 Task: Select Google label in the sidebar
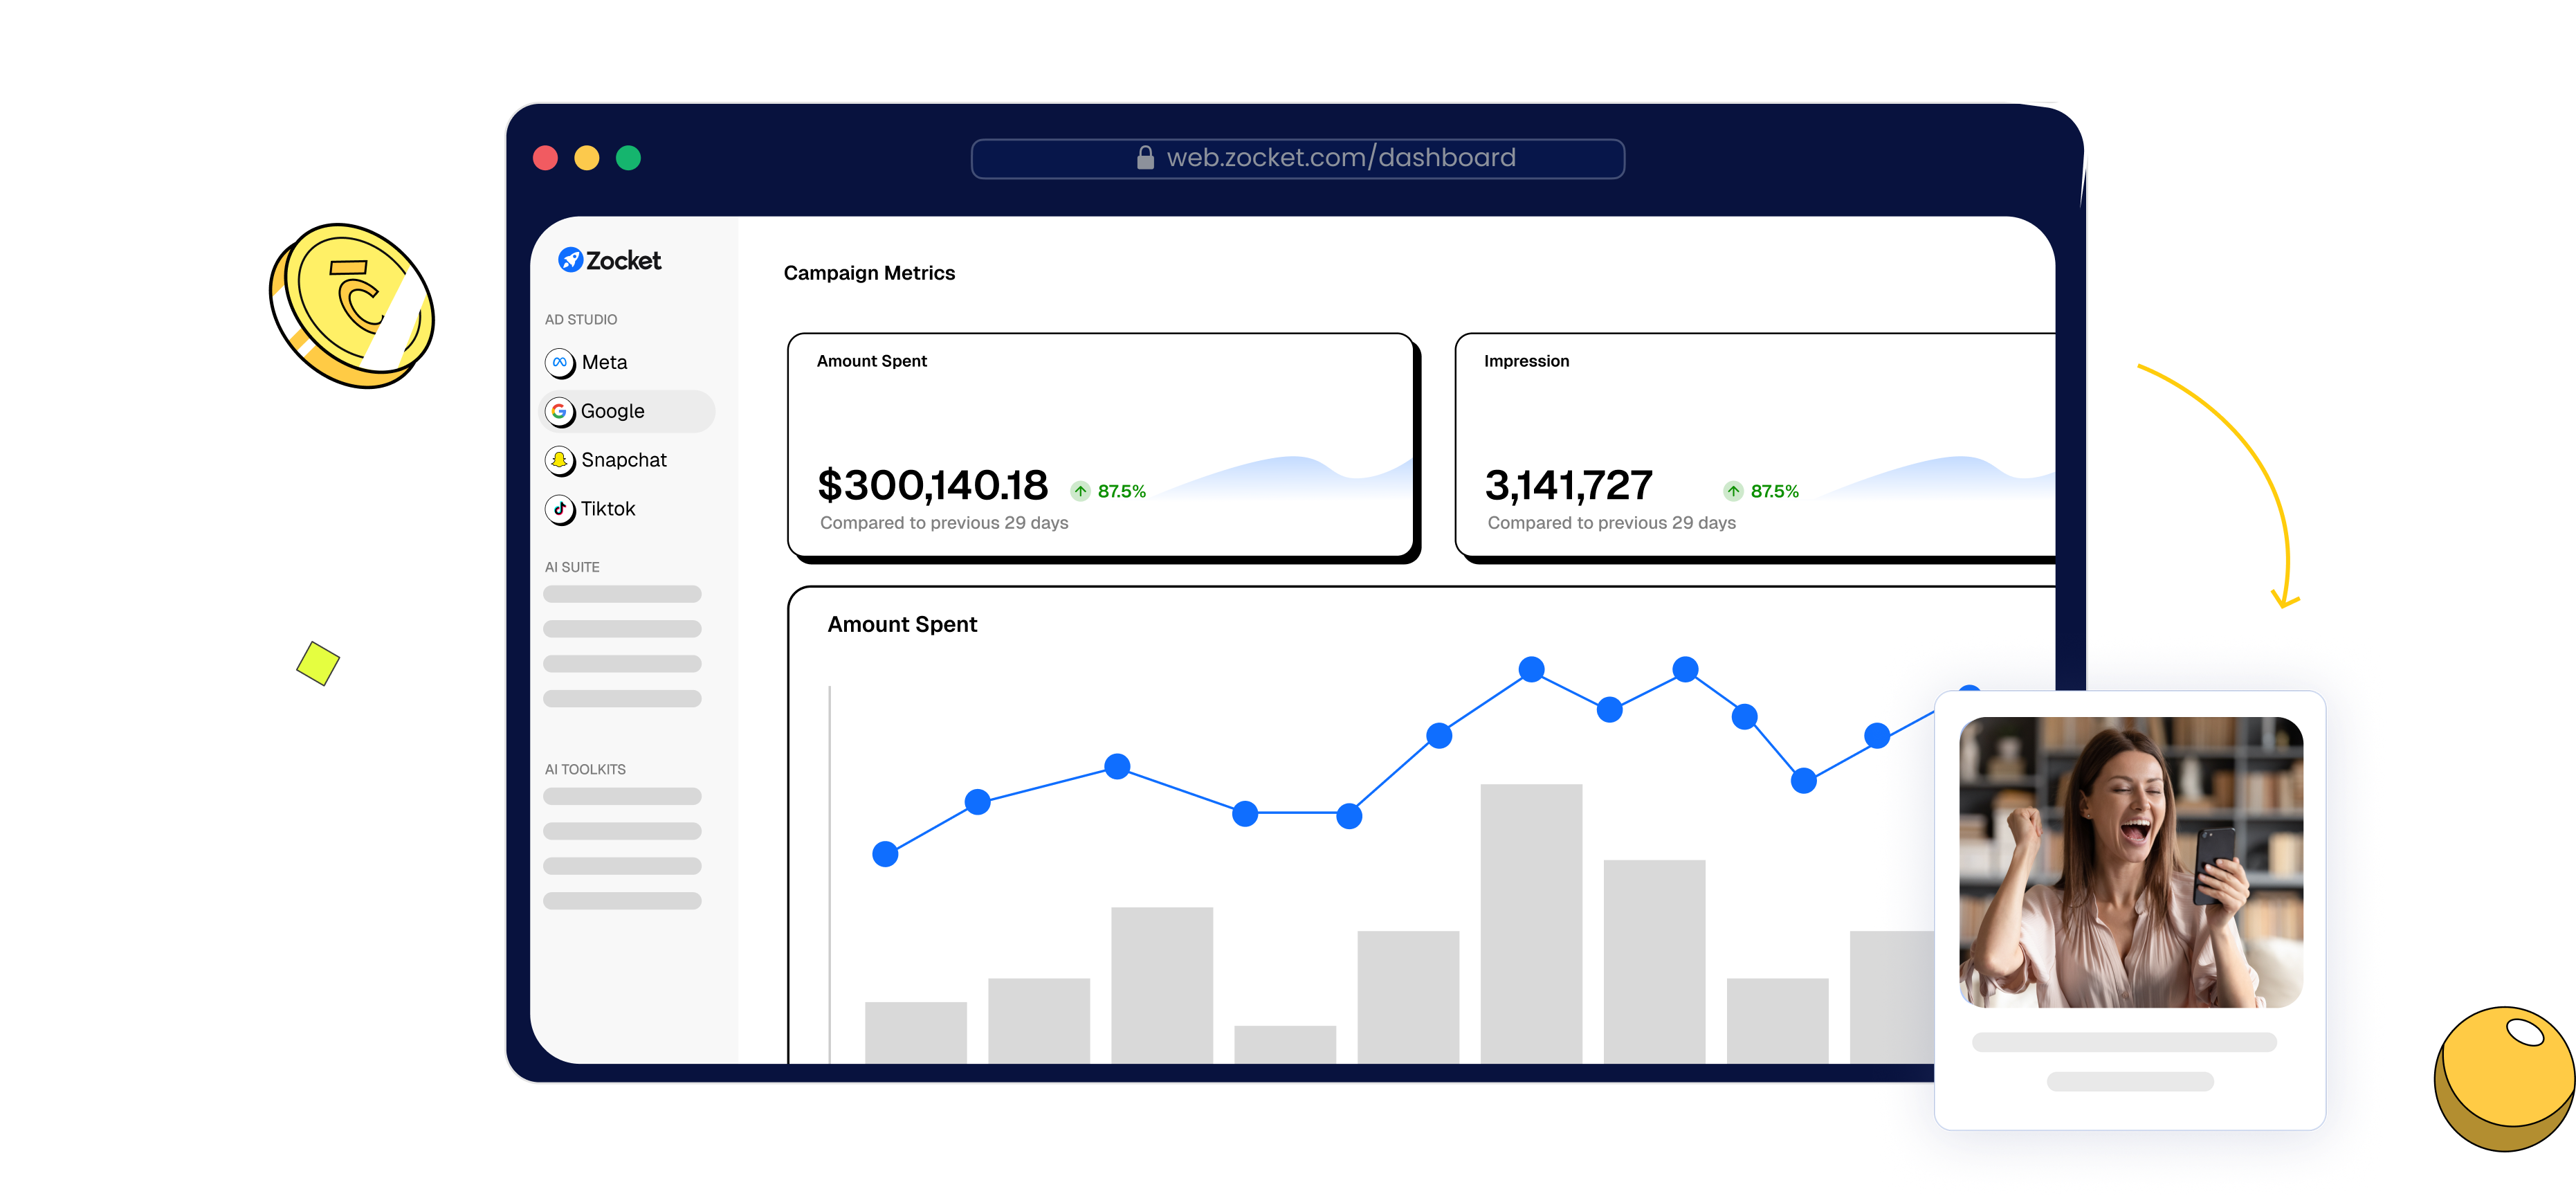[612, 411]
